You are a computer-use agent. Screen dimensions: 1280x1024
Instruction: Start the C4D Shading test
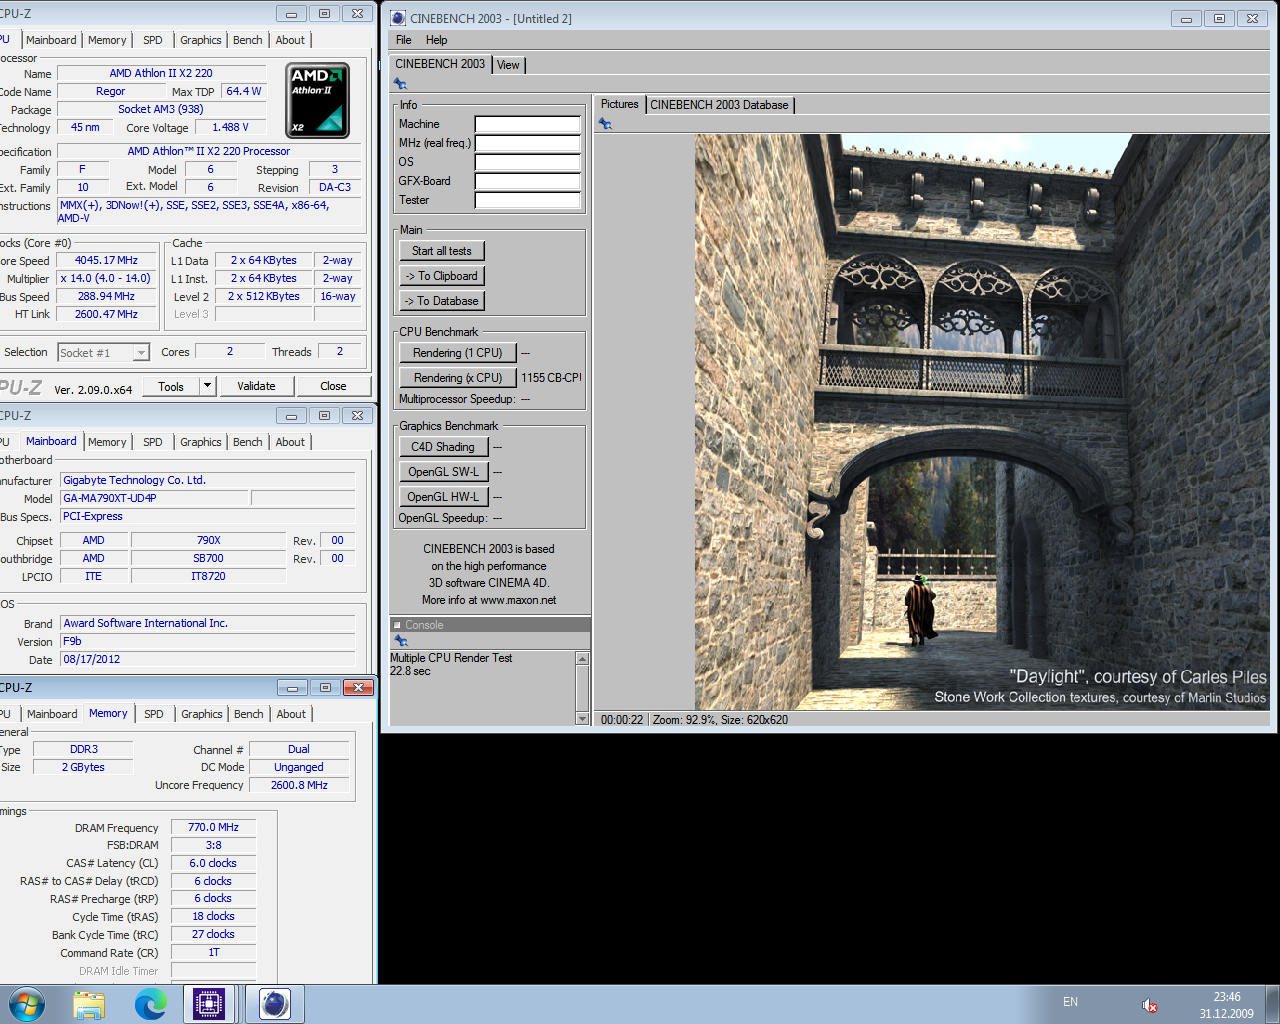pyautogui.click(x=443, y=447)
